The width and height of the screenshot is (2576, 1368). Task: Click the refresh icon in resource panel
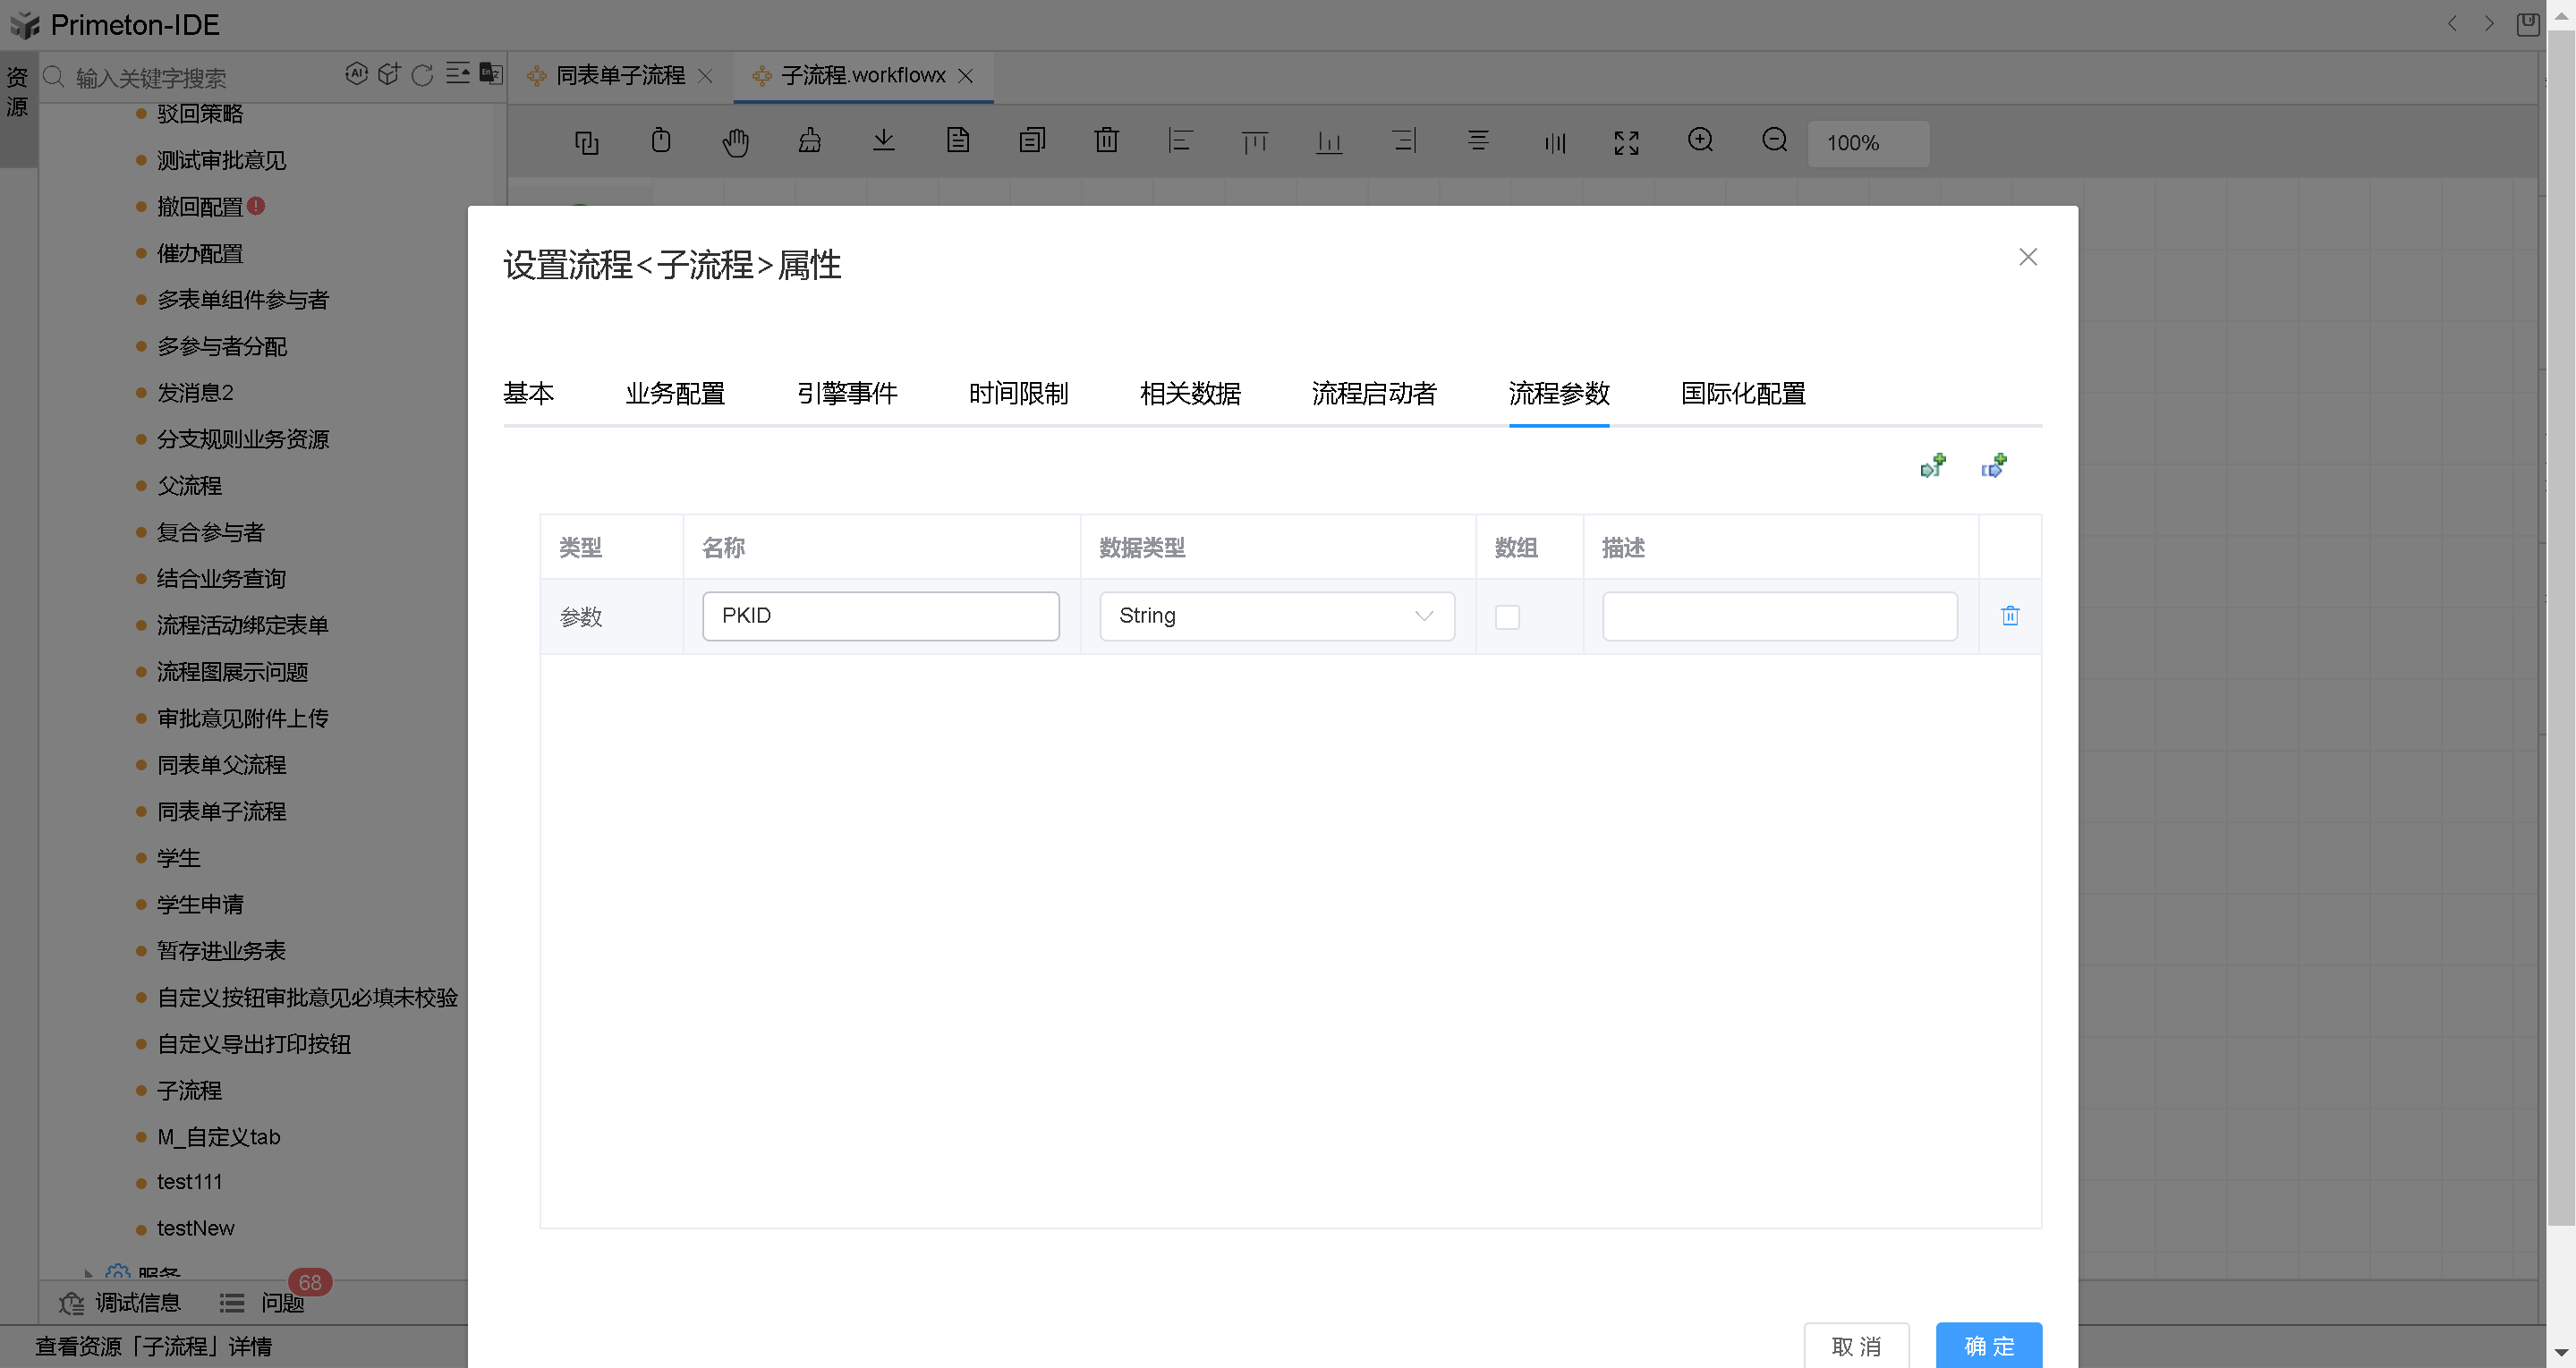click(422, 76)
